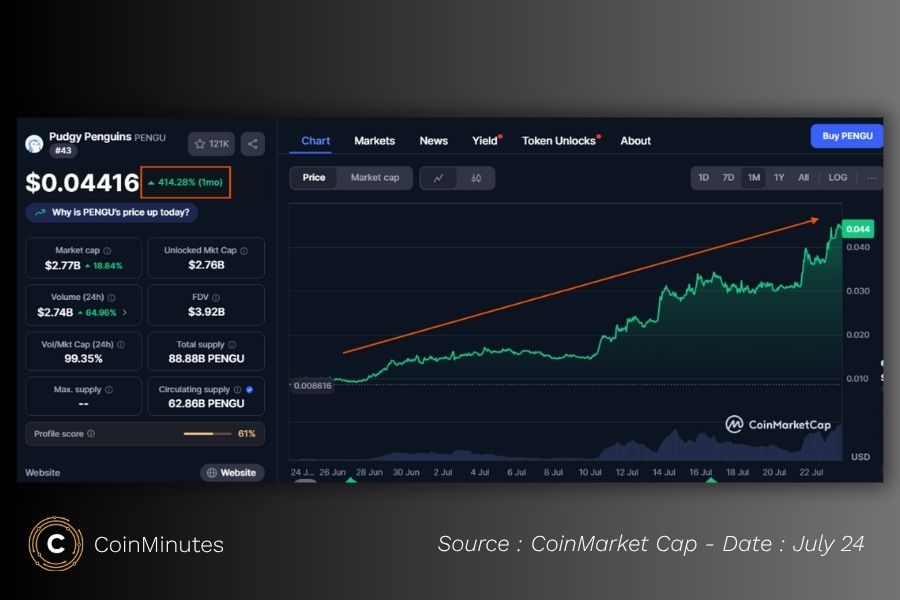Open the Circulating supply info icon
Viewport: 900px width, 600px height.
point(237,389)
